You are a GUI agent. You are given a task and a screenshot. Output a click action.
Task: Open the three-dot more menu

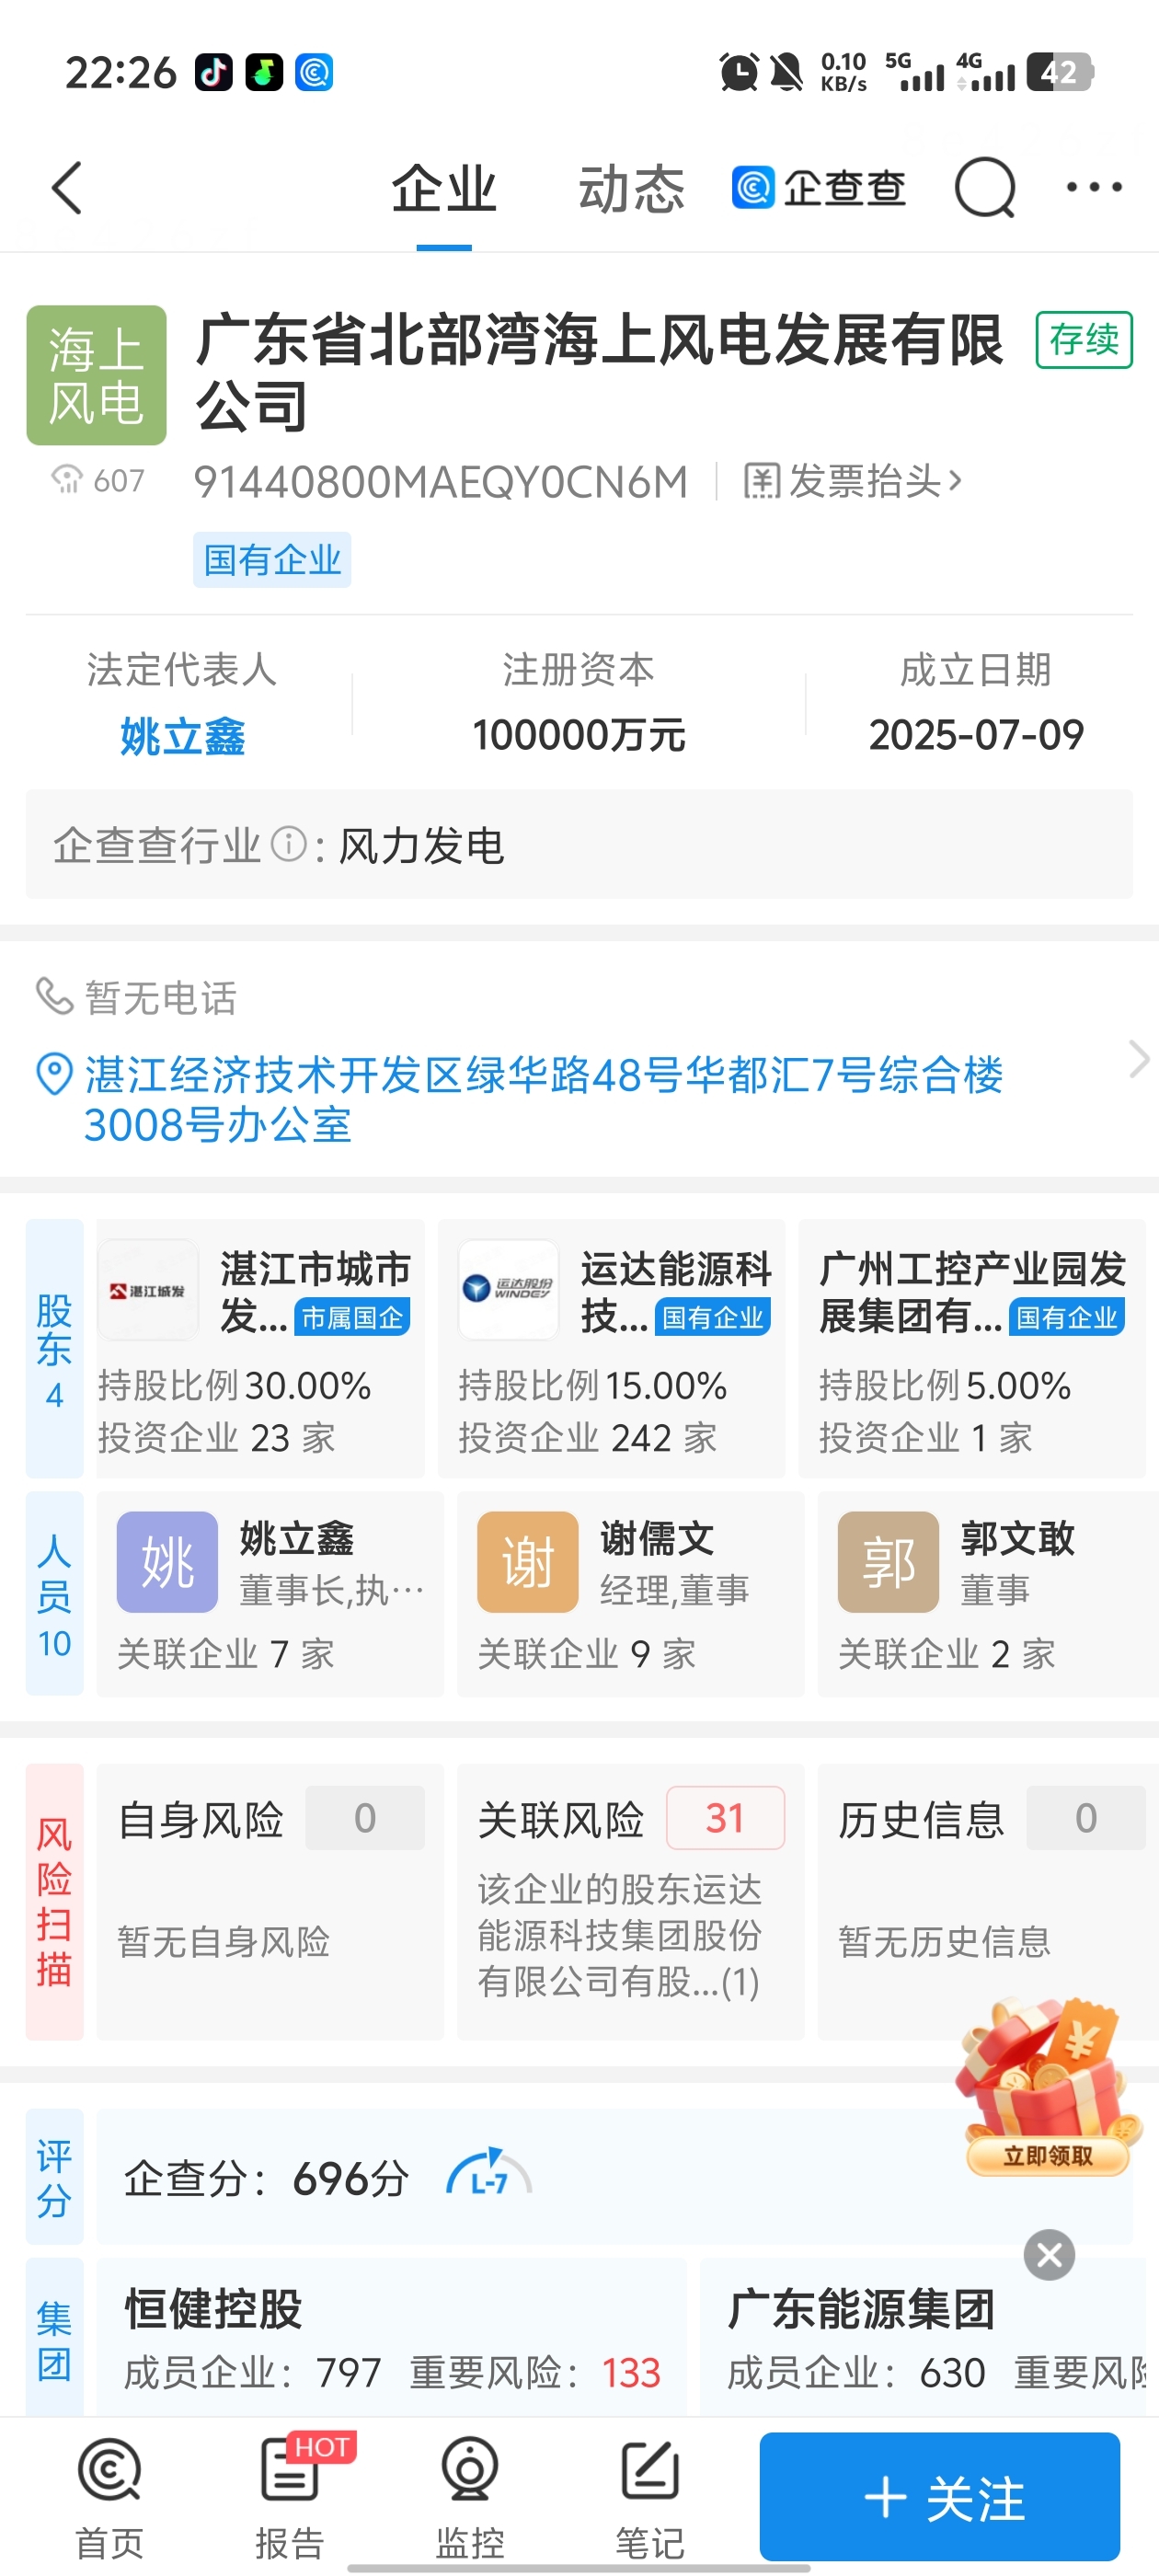1094,187
